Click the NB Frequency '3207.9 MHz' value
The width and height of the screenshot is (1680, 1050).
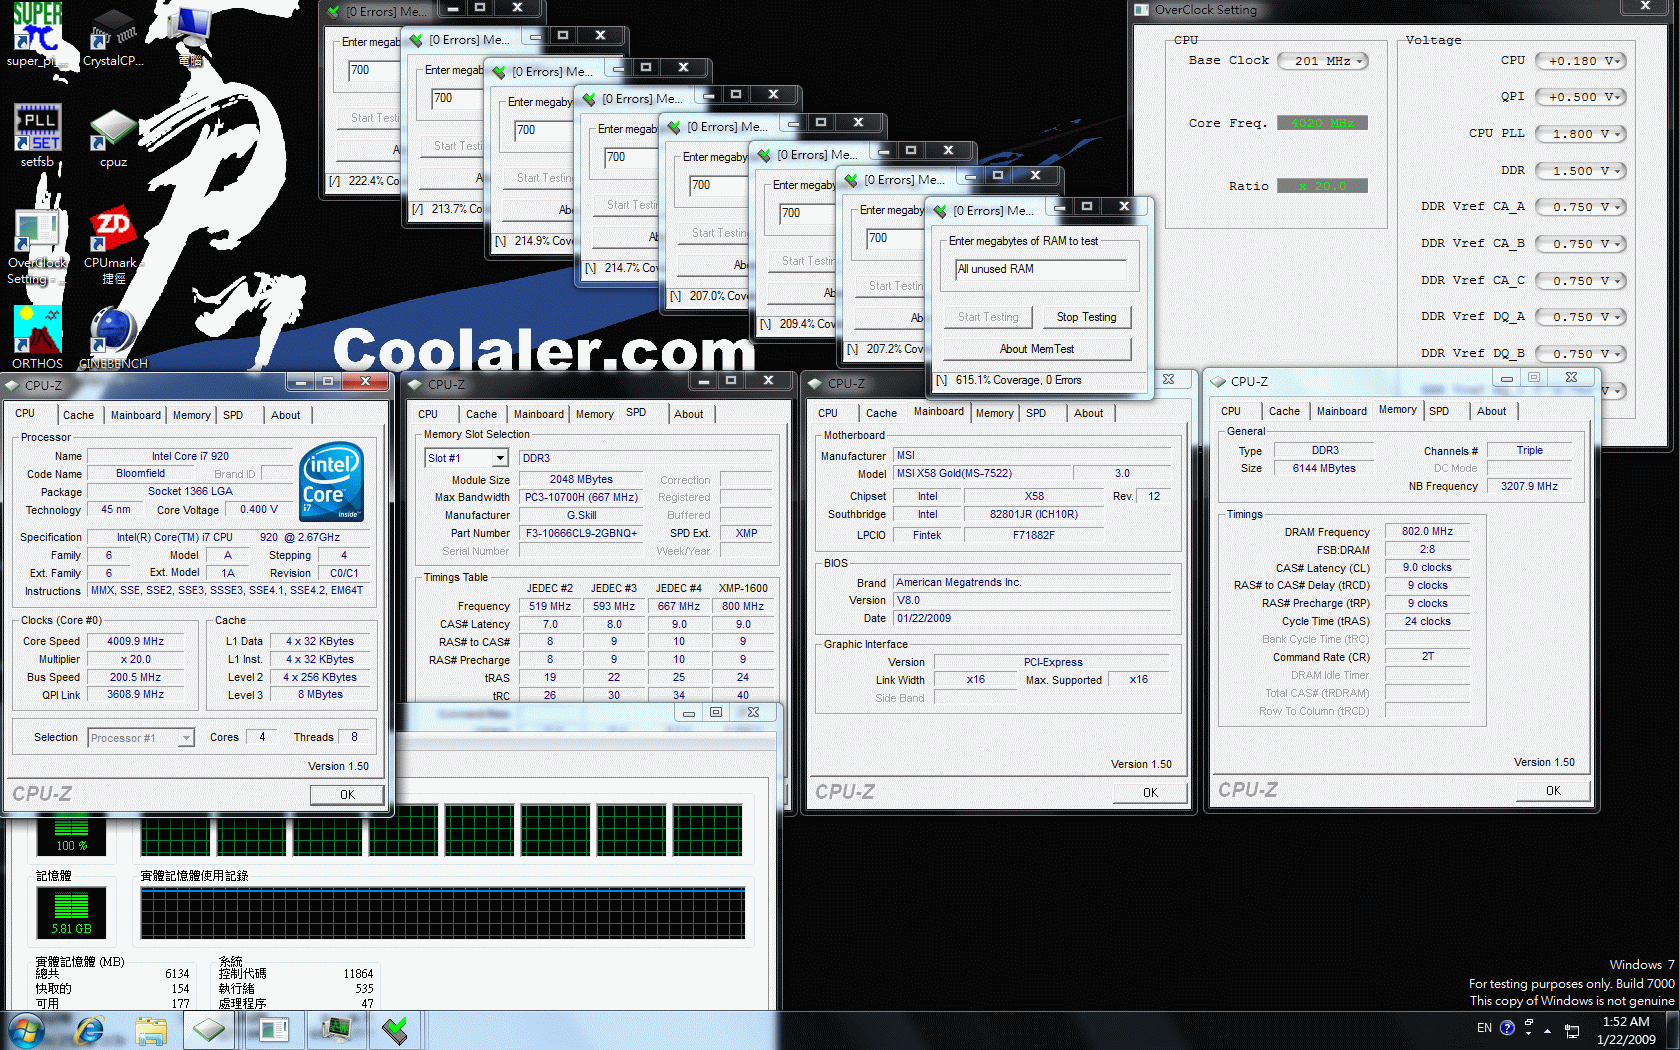(1529, 486)
